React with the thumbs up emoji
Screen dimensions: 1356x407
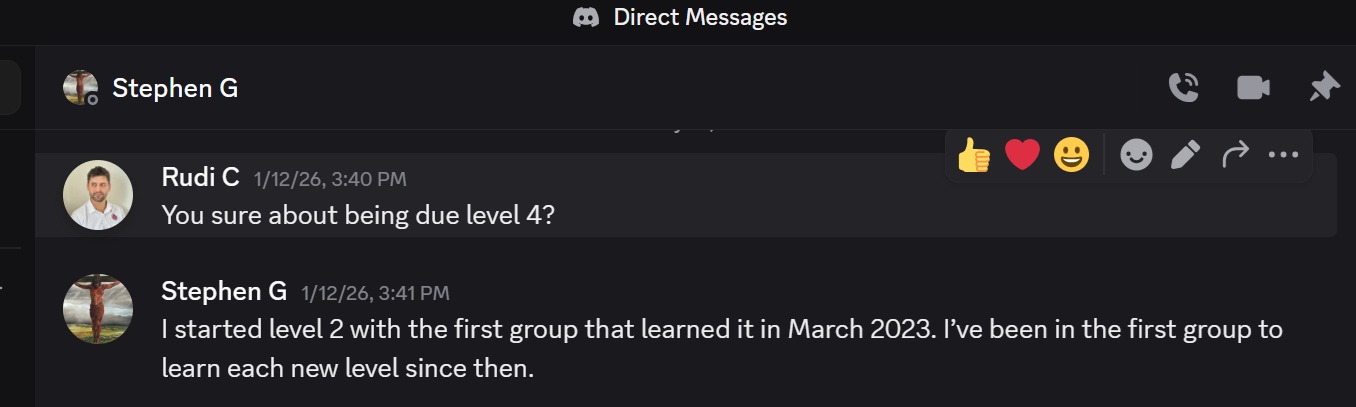pos(973,155)
